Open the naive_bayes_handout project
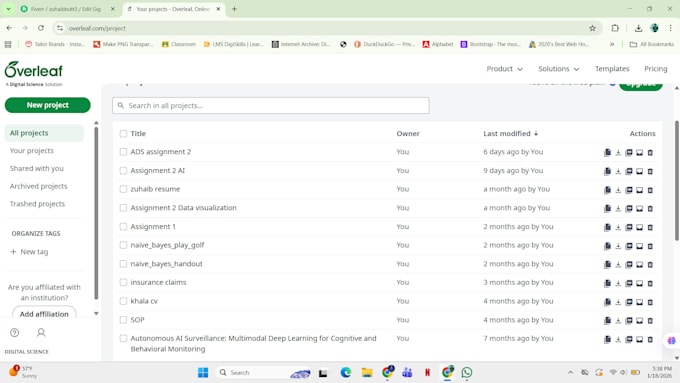680x383 pixels. point(167,264)
